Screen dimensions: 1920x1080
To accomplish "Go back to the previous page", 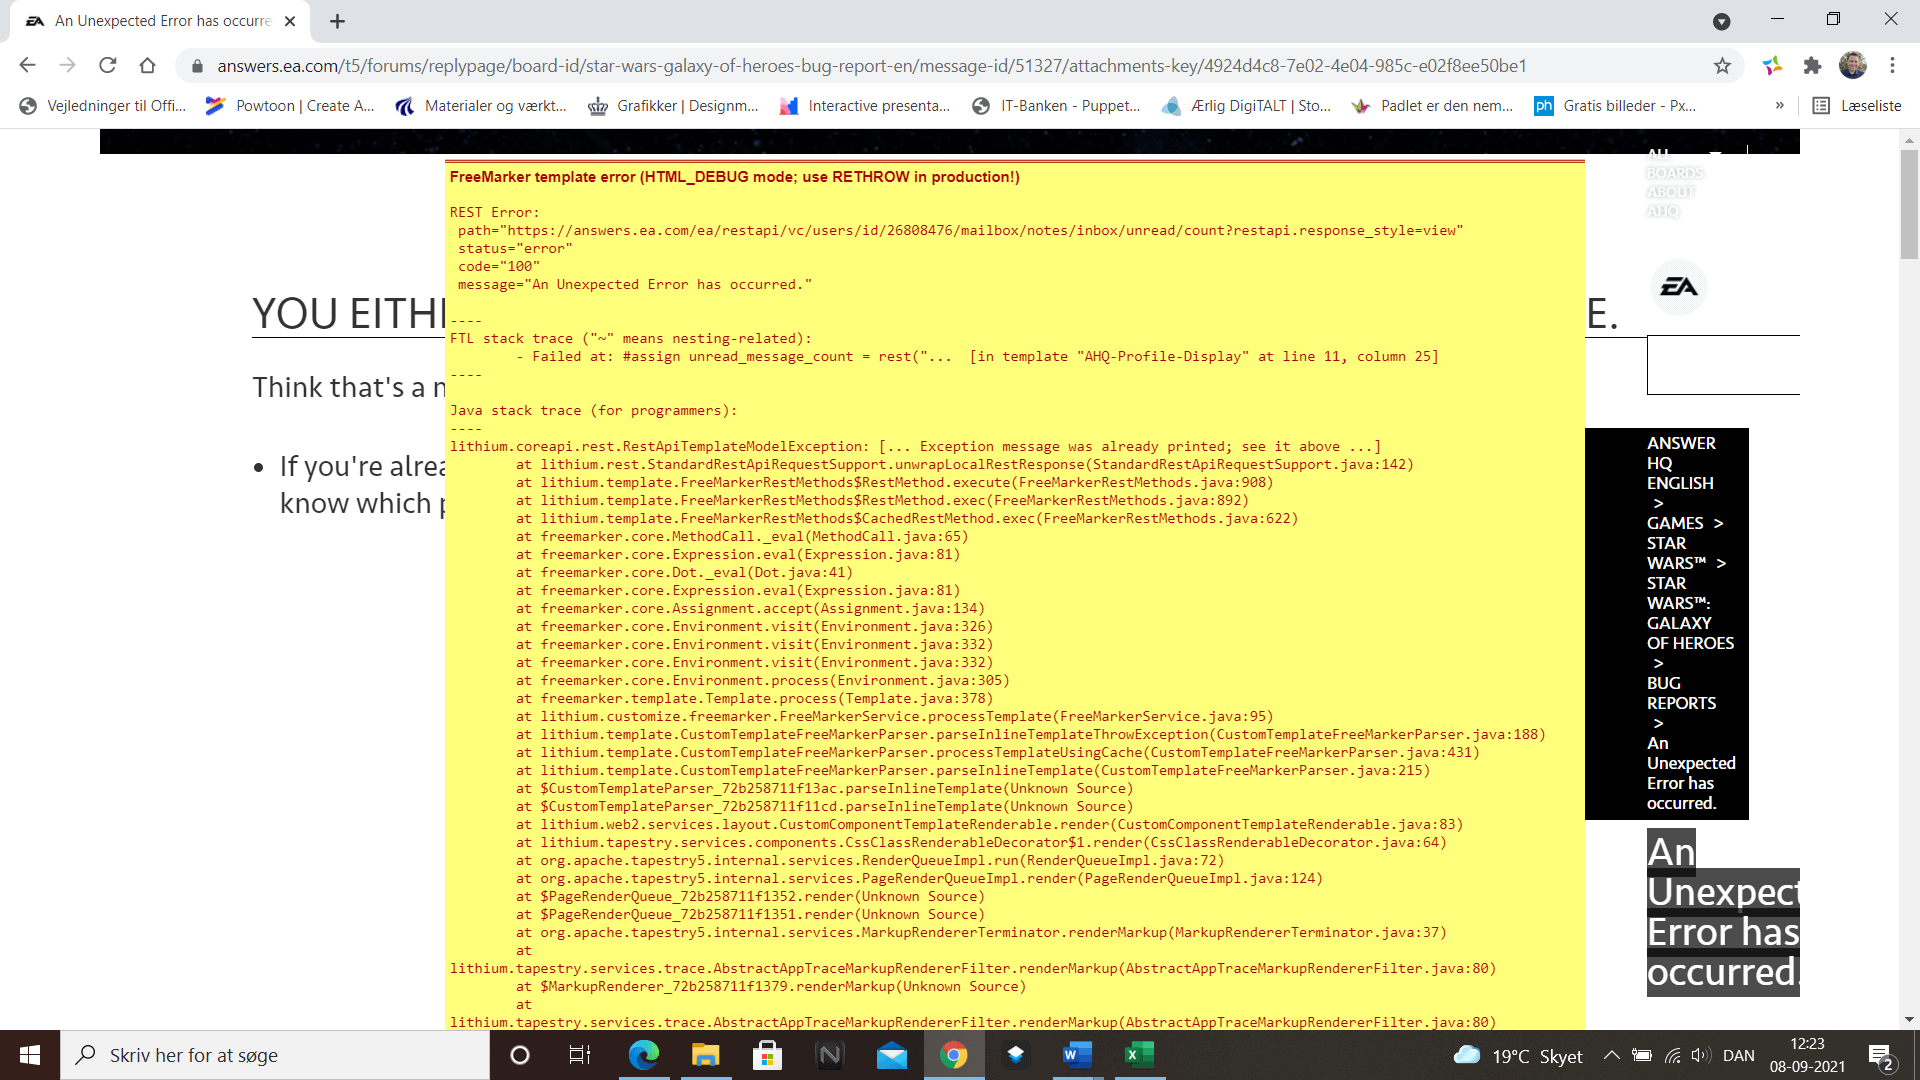I will (27, 65).
